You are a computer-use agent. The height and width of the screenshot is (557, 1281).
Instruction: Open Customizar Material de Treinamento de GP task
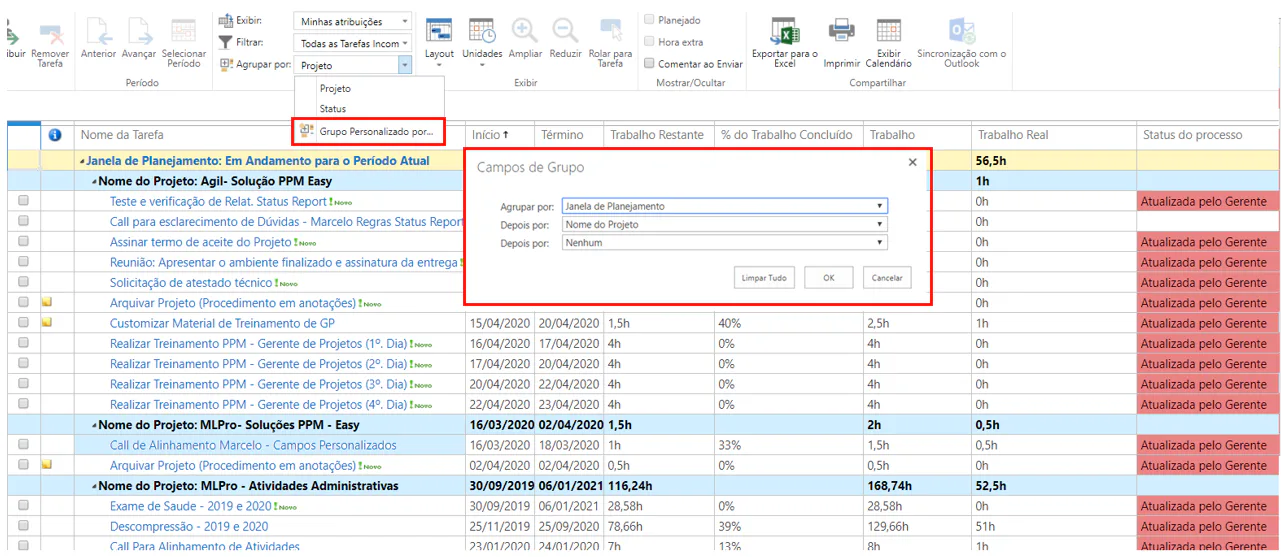(x=222, y=323)
